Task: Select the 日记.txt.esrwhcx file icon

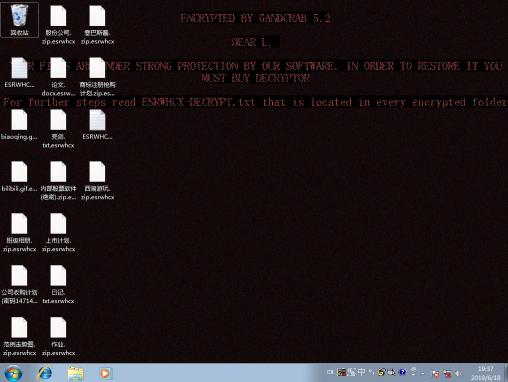Action: [58, 284]
